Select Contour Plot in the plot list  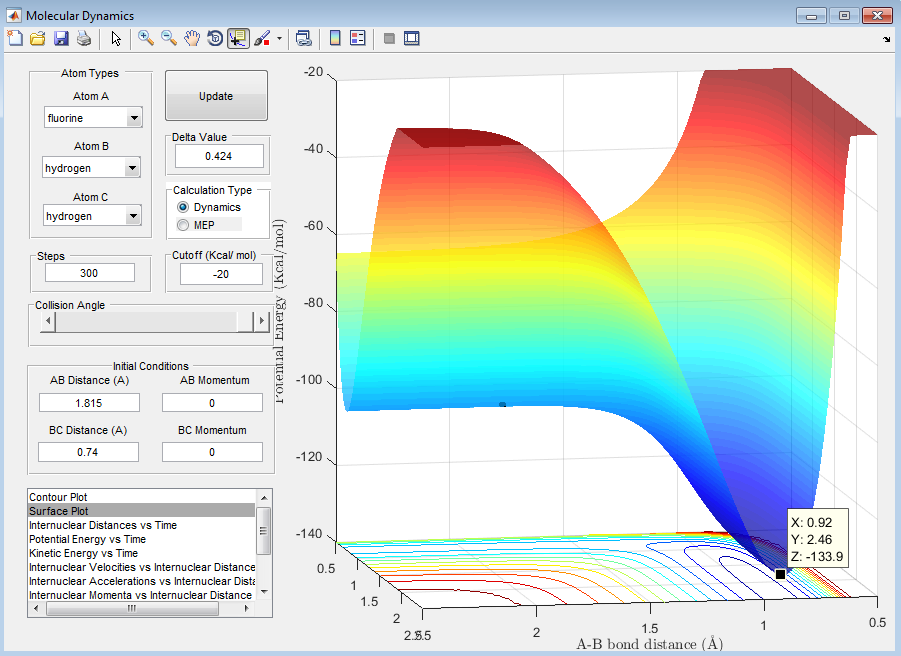click(x=58, y=497)
